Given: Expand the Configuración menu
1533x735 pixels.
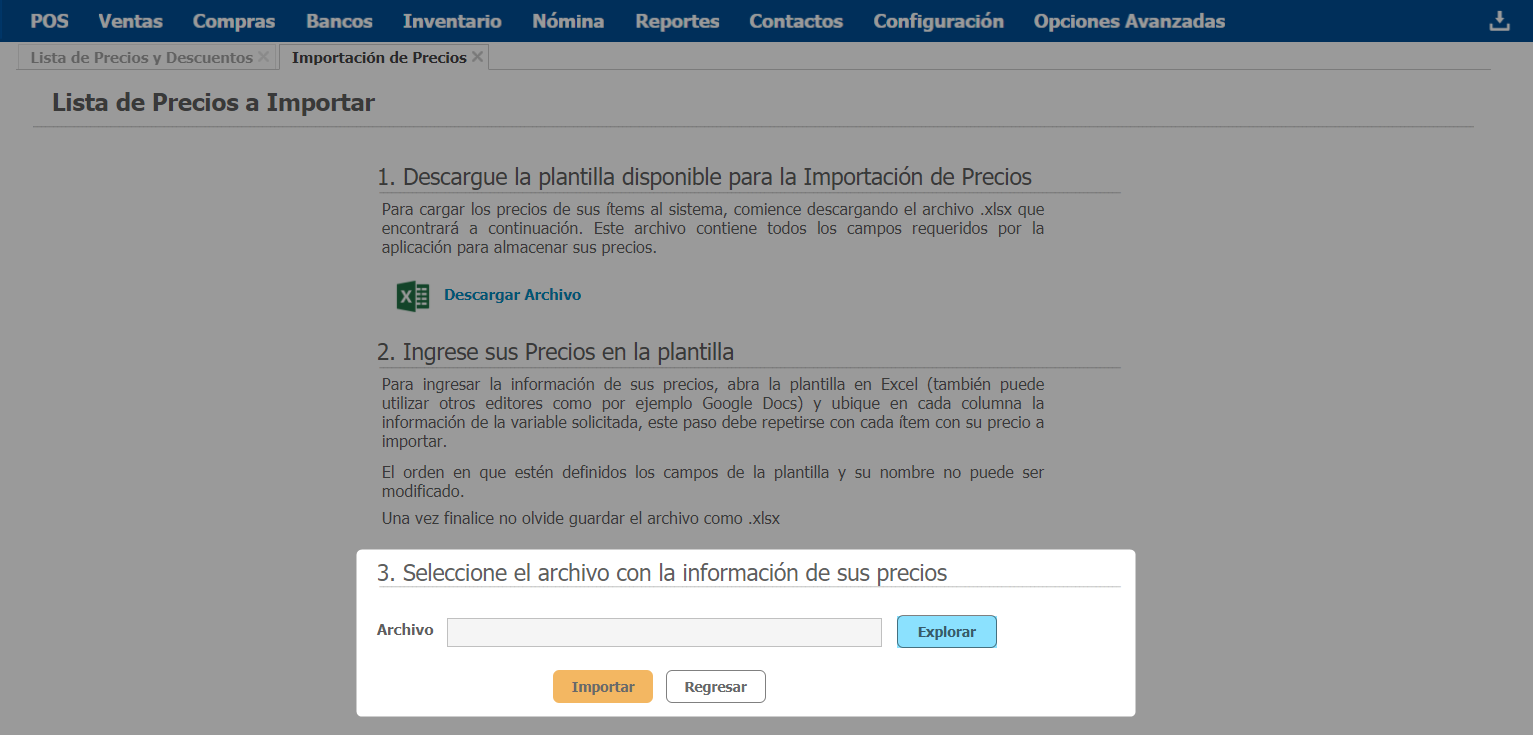Looking at the screenshot, I should tap(938, 21).
